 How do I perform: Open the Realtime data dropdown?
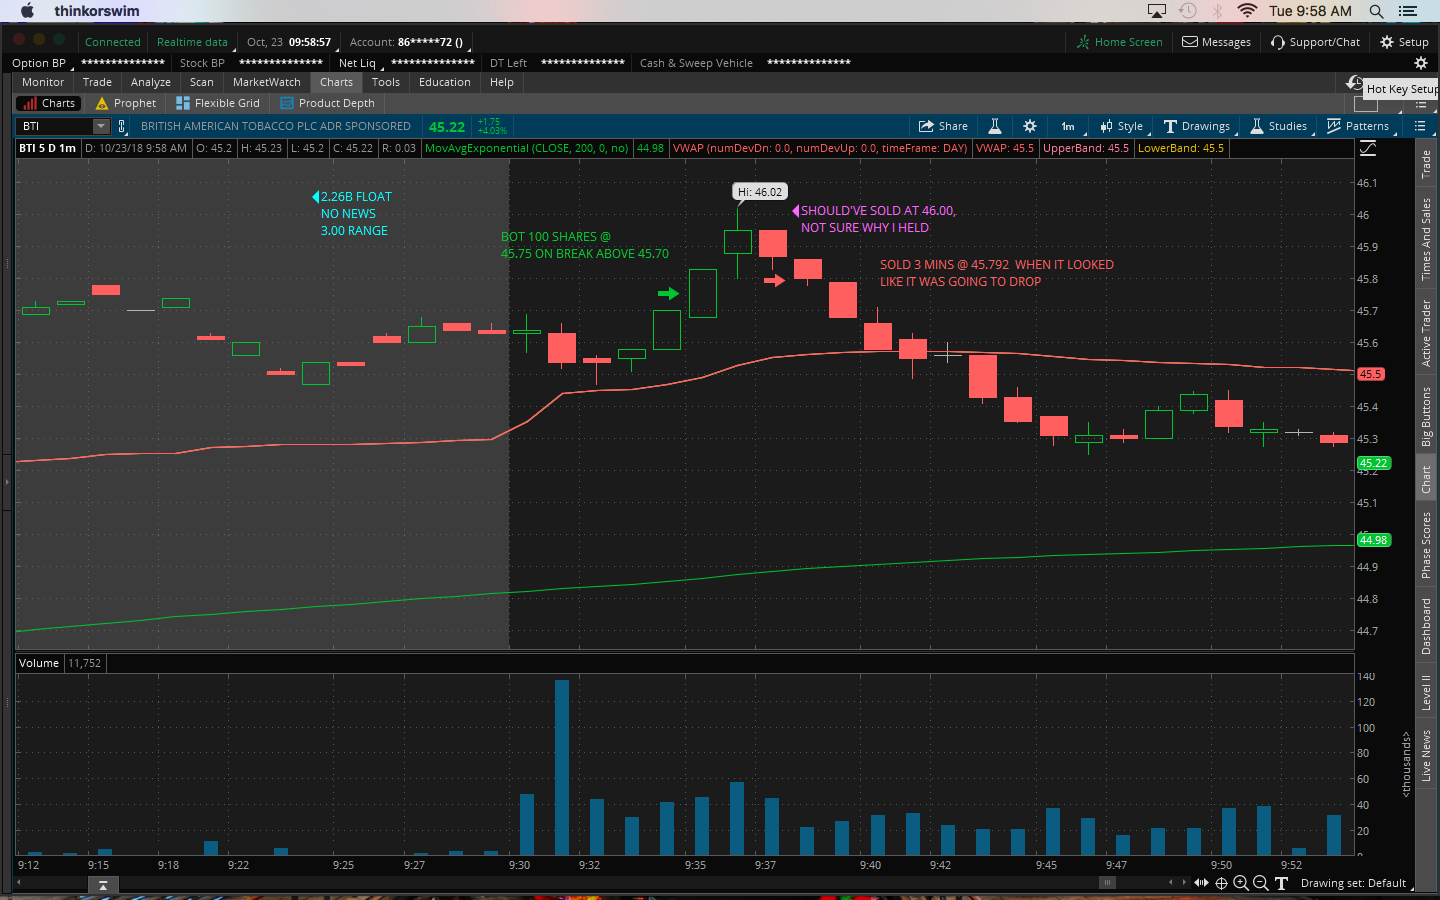[193, 42]
